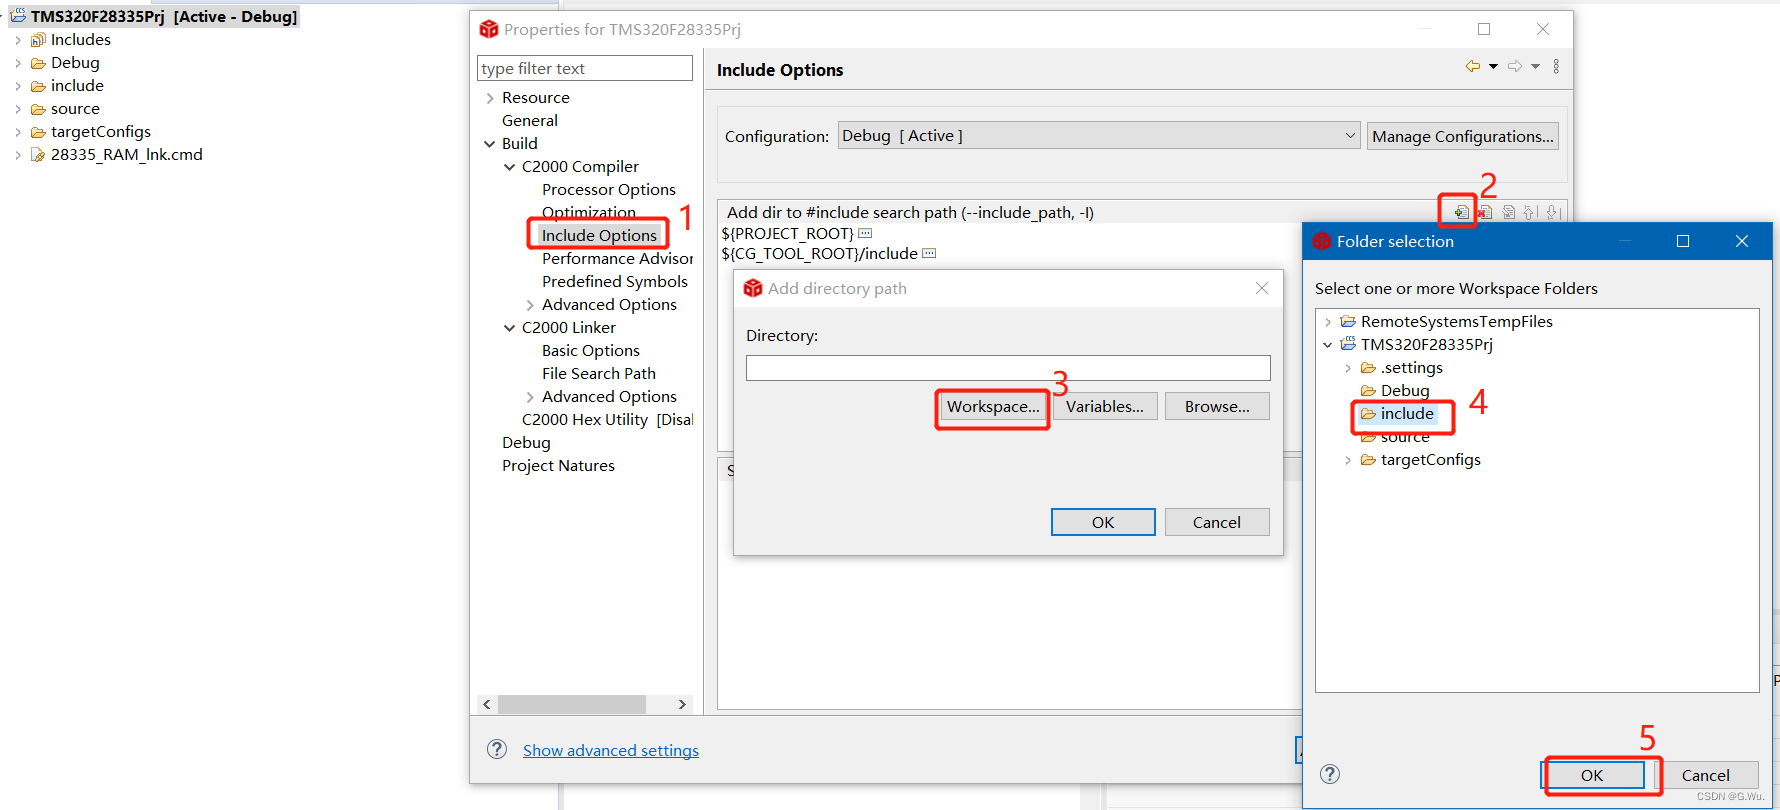Click the ellipsis icon beside ${CG_TOOL_ROOT}/include
Image resolution: width=1780 pixels, height=810 pixels.
(x=929, y=253)
